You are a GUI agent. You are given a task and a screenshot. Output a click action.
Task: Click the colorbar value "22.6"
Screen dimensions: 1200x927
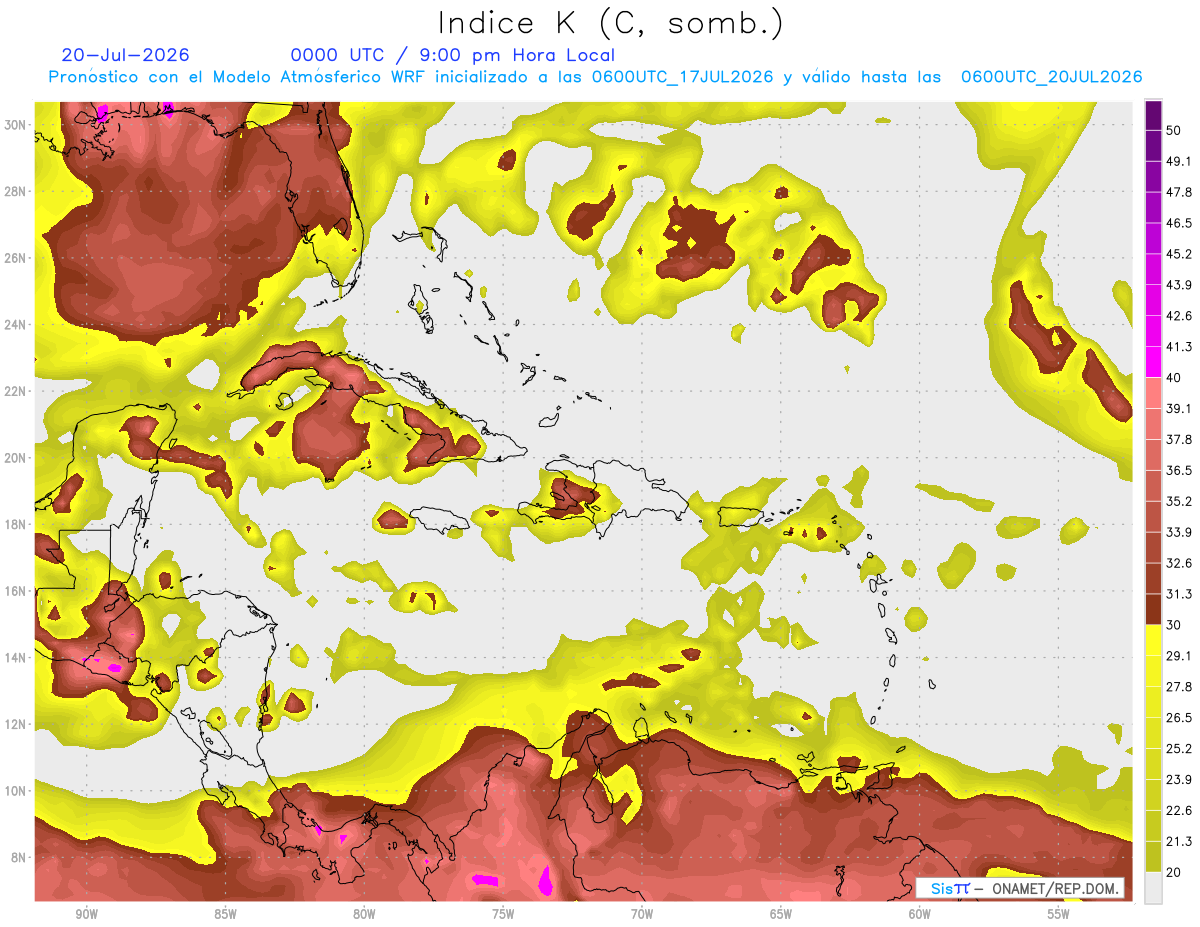(1178, 812)
